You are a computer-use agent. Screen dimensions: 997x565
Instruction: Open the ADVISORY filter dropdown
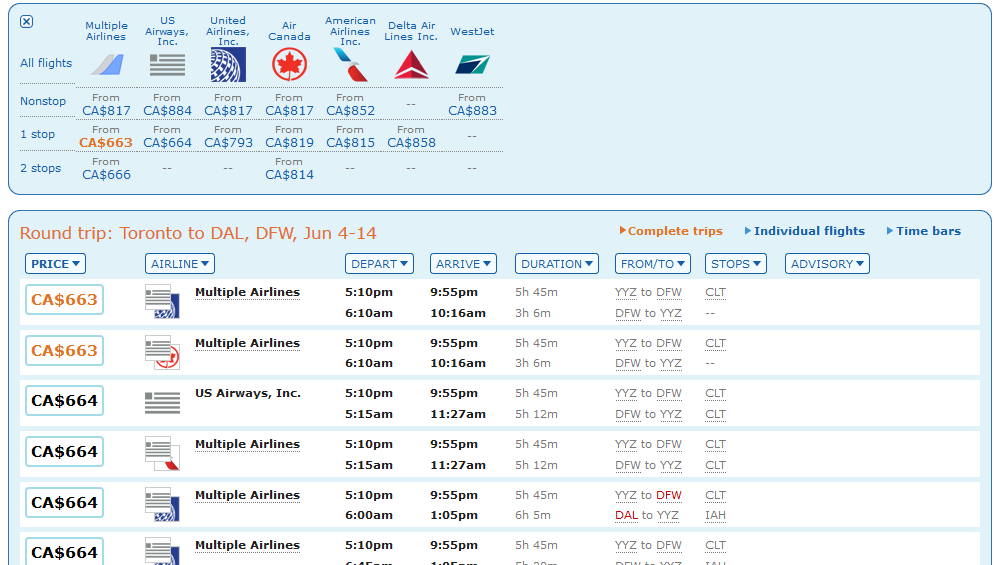click(x=827, y=264)
